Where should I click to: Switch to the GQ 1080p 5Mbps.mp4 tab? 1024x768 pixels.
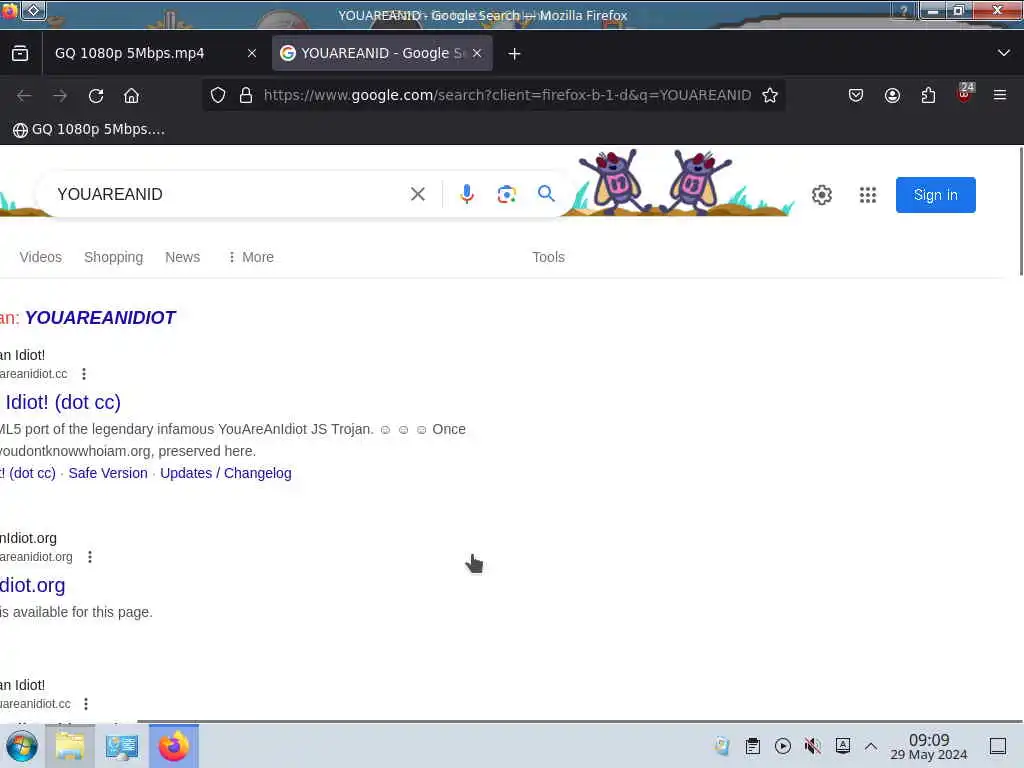click(x=129, y=54)
